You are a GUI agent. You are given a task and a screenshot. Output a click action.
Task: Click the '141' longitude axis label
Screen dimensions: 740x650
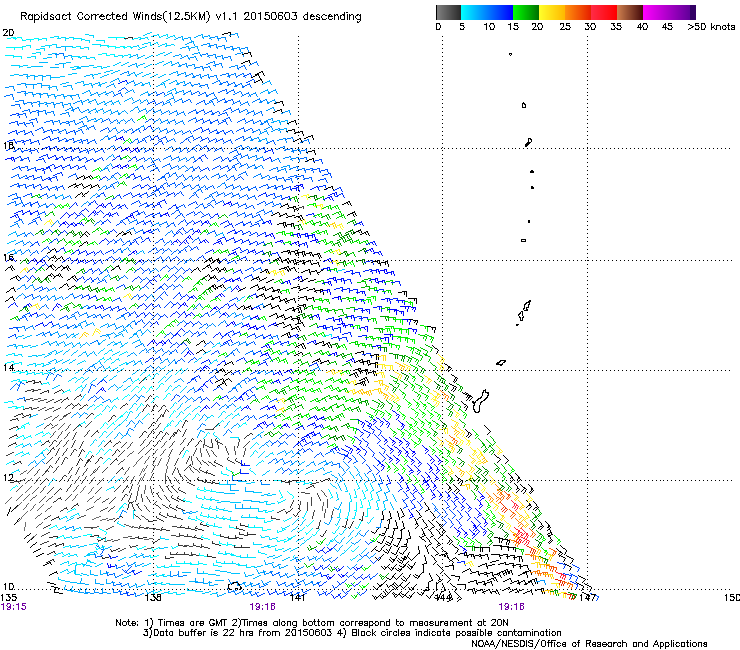297,598
